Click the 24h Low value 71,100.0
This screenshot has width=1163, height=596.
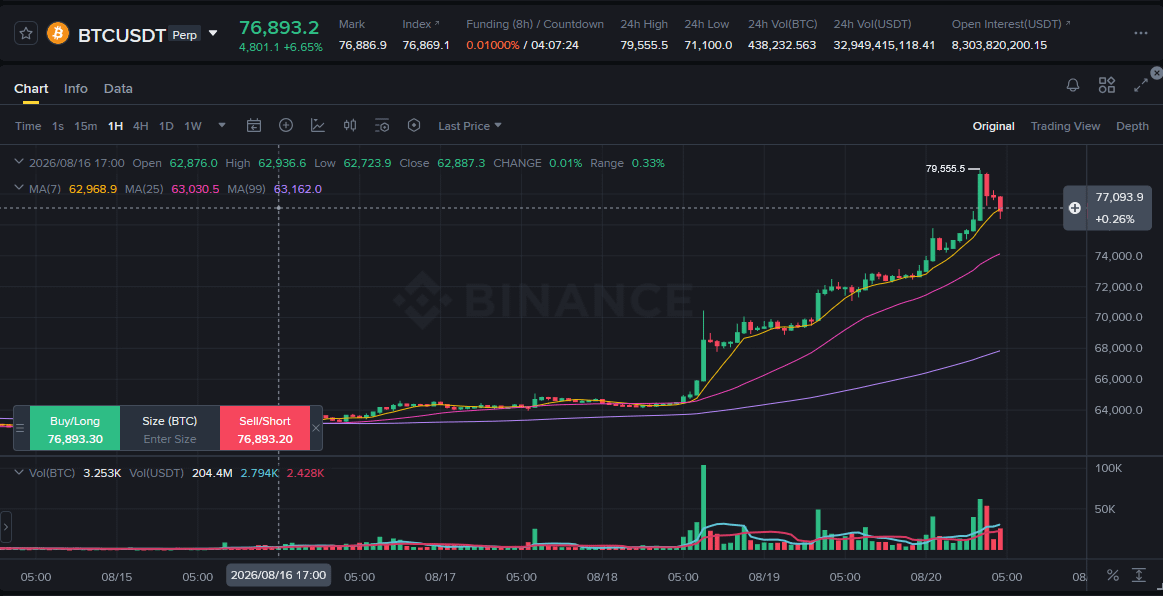click(708, 45)
